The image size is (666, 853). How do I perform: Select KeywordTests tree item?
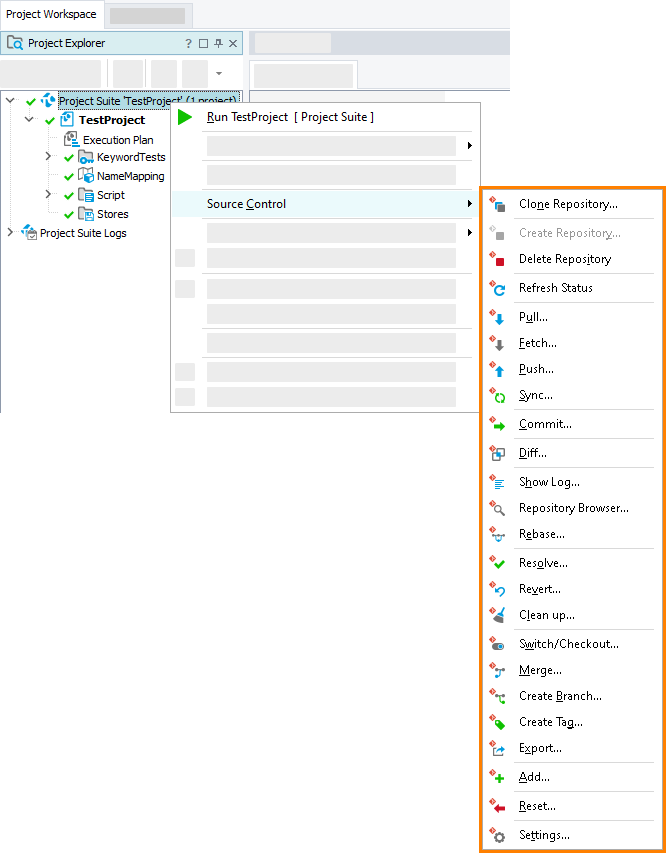131,157
